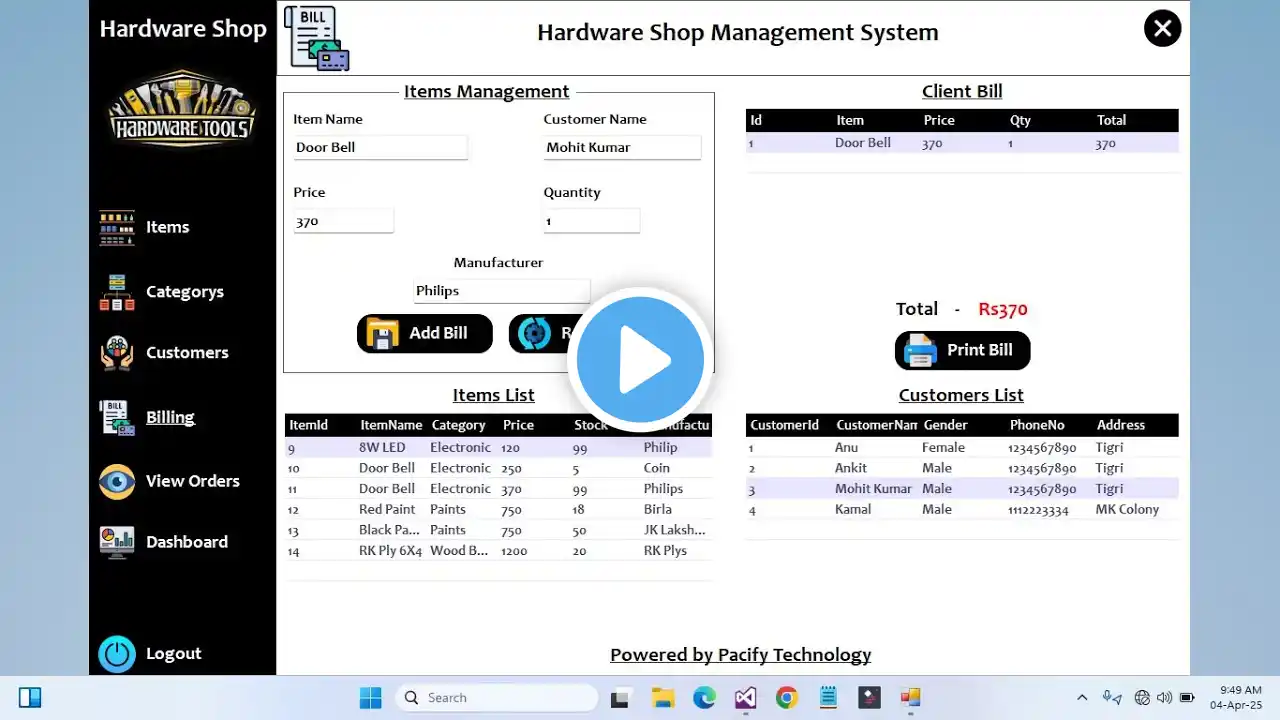Navigate to Customers in the sidebar
Screen dimensions: 1280x720
(x=187, y=353)
